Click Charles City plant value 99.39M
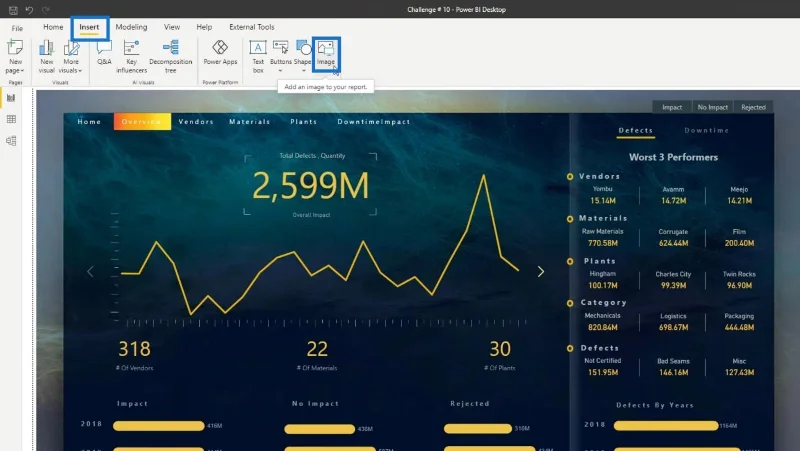This screenshot has width=800, height=451. point(673,286)
